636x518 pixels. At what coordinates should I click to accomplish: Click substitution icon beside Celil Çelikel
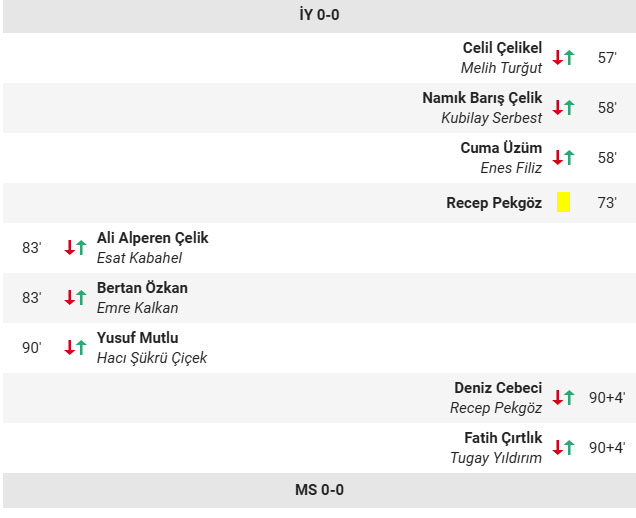564,58
